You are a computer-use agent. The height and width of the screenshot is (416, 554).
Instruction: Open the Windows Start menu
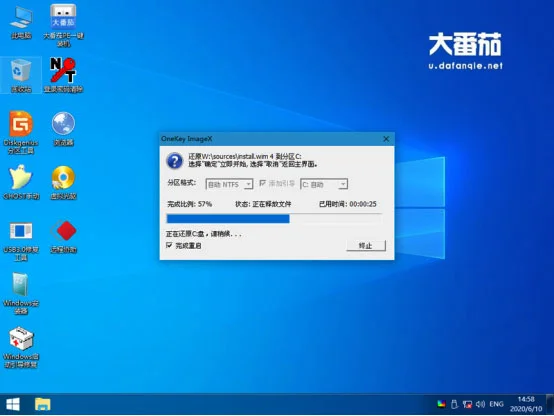(x=13, y=404)
